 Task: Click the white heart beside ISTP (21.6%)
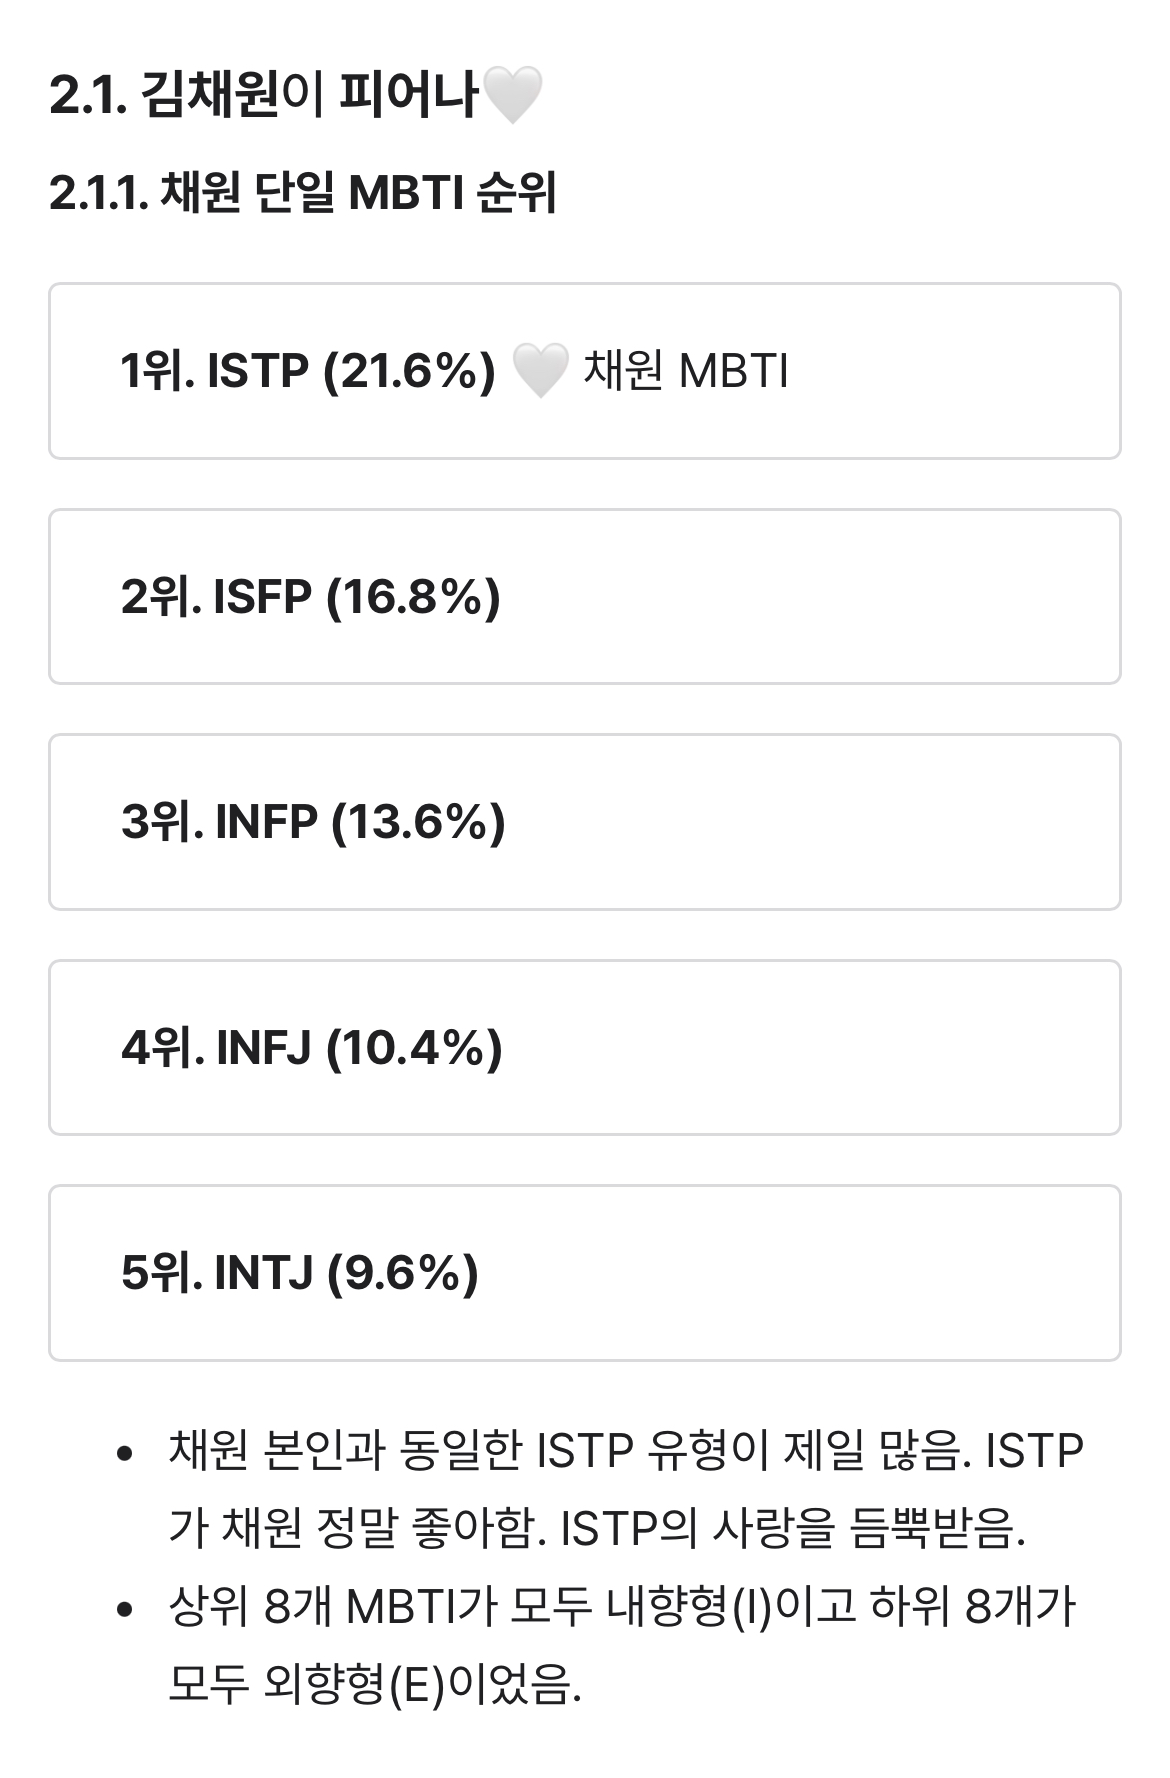(539, 371)
